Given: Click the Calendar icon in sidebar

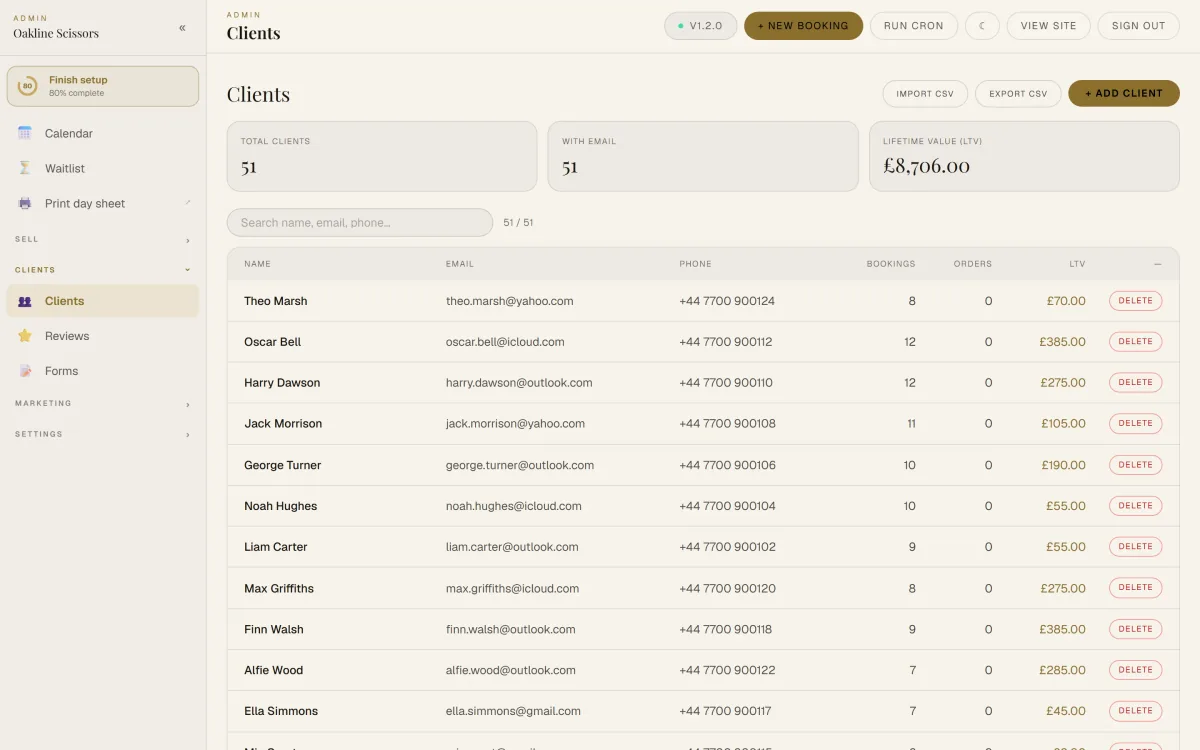Looking at the screenshot, I should pyautogui.click(x=25, y=133).
